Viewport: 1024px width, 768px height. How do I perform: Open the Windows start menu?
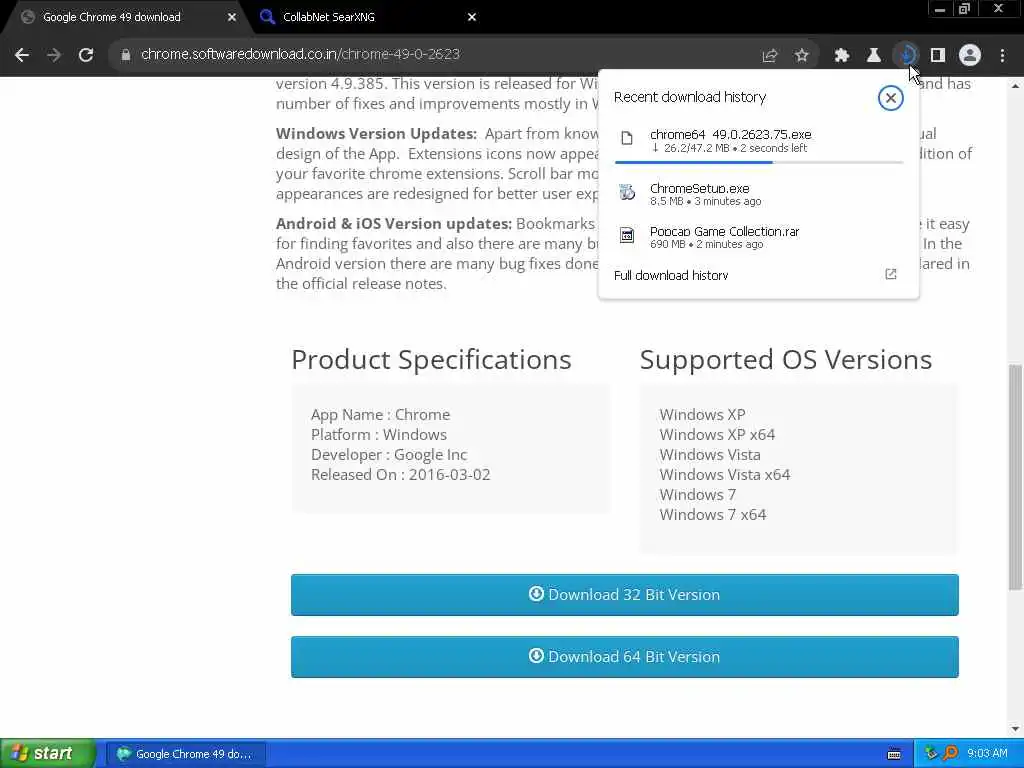47,754
